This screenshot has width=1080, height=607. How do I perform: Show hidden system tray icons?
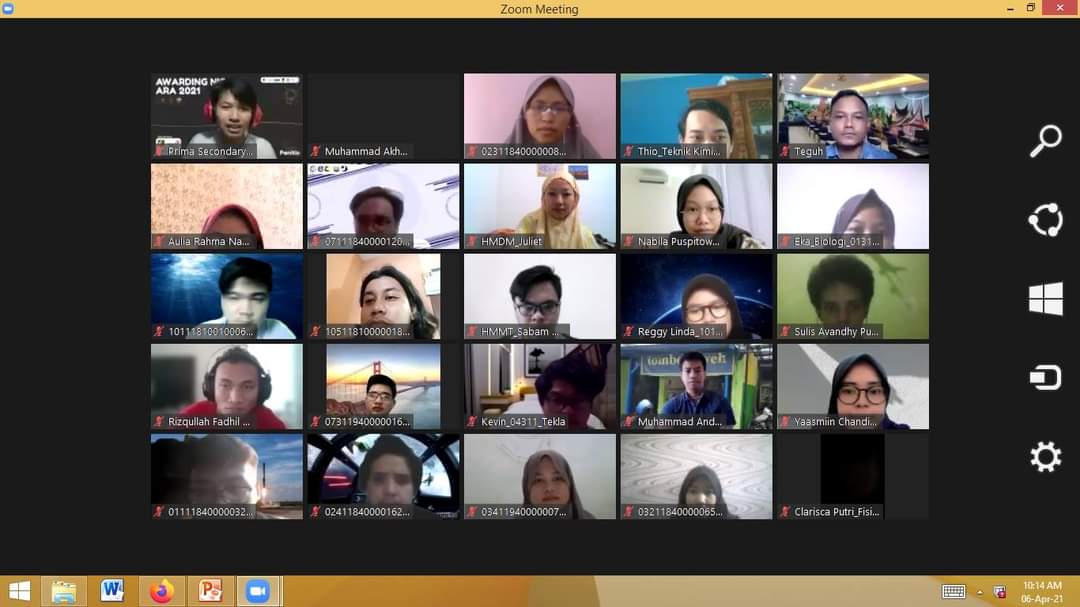click(980, 592)
